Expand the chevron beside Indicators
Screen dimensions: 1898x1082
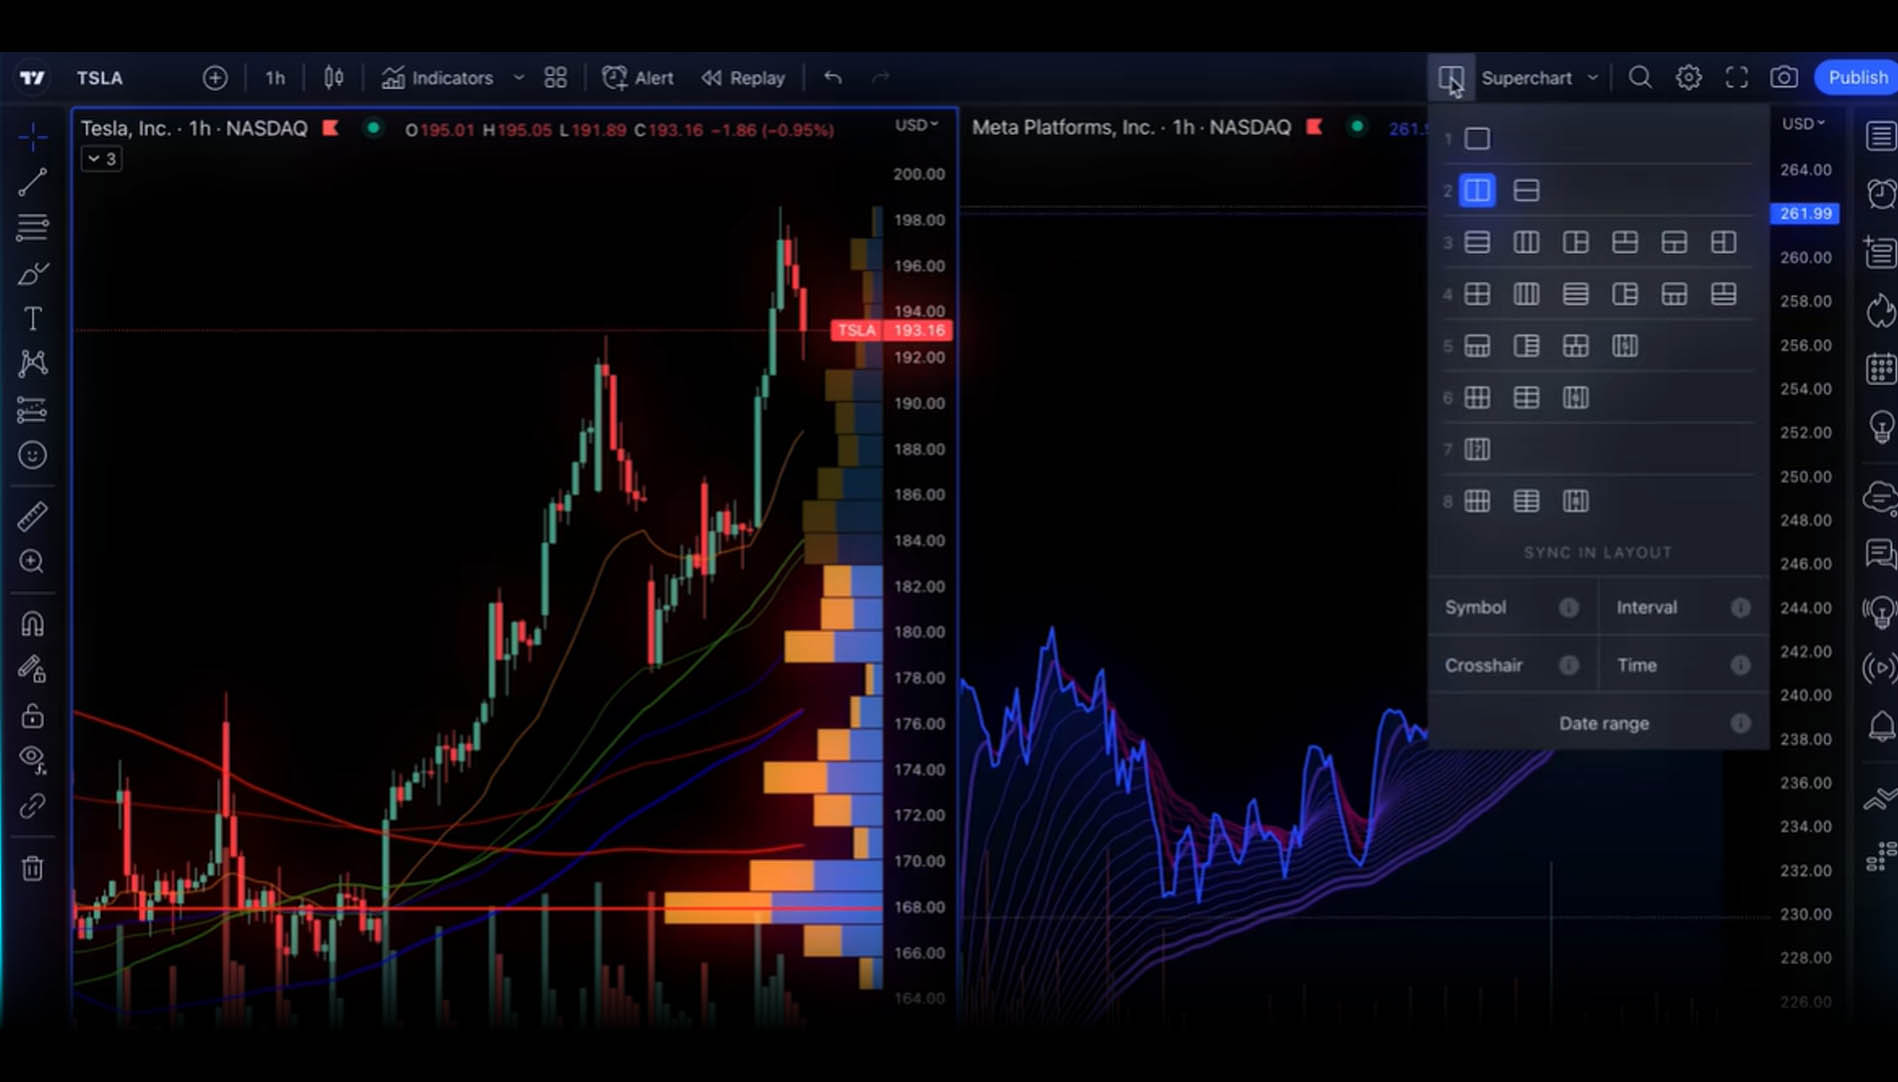pyautogui.click(x=518, y=78)
